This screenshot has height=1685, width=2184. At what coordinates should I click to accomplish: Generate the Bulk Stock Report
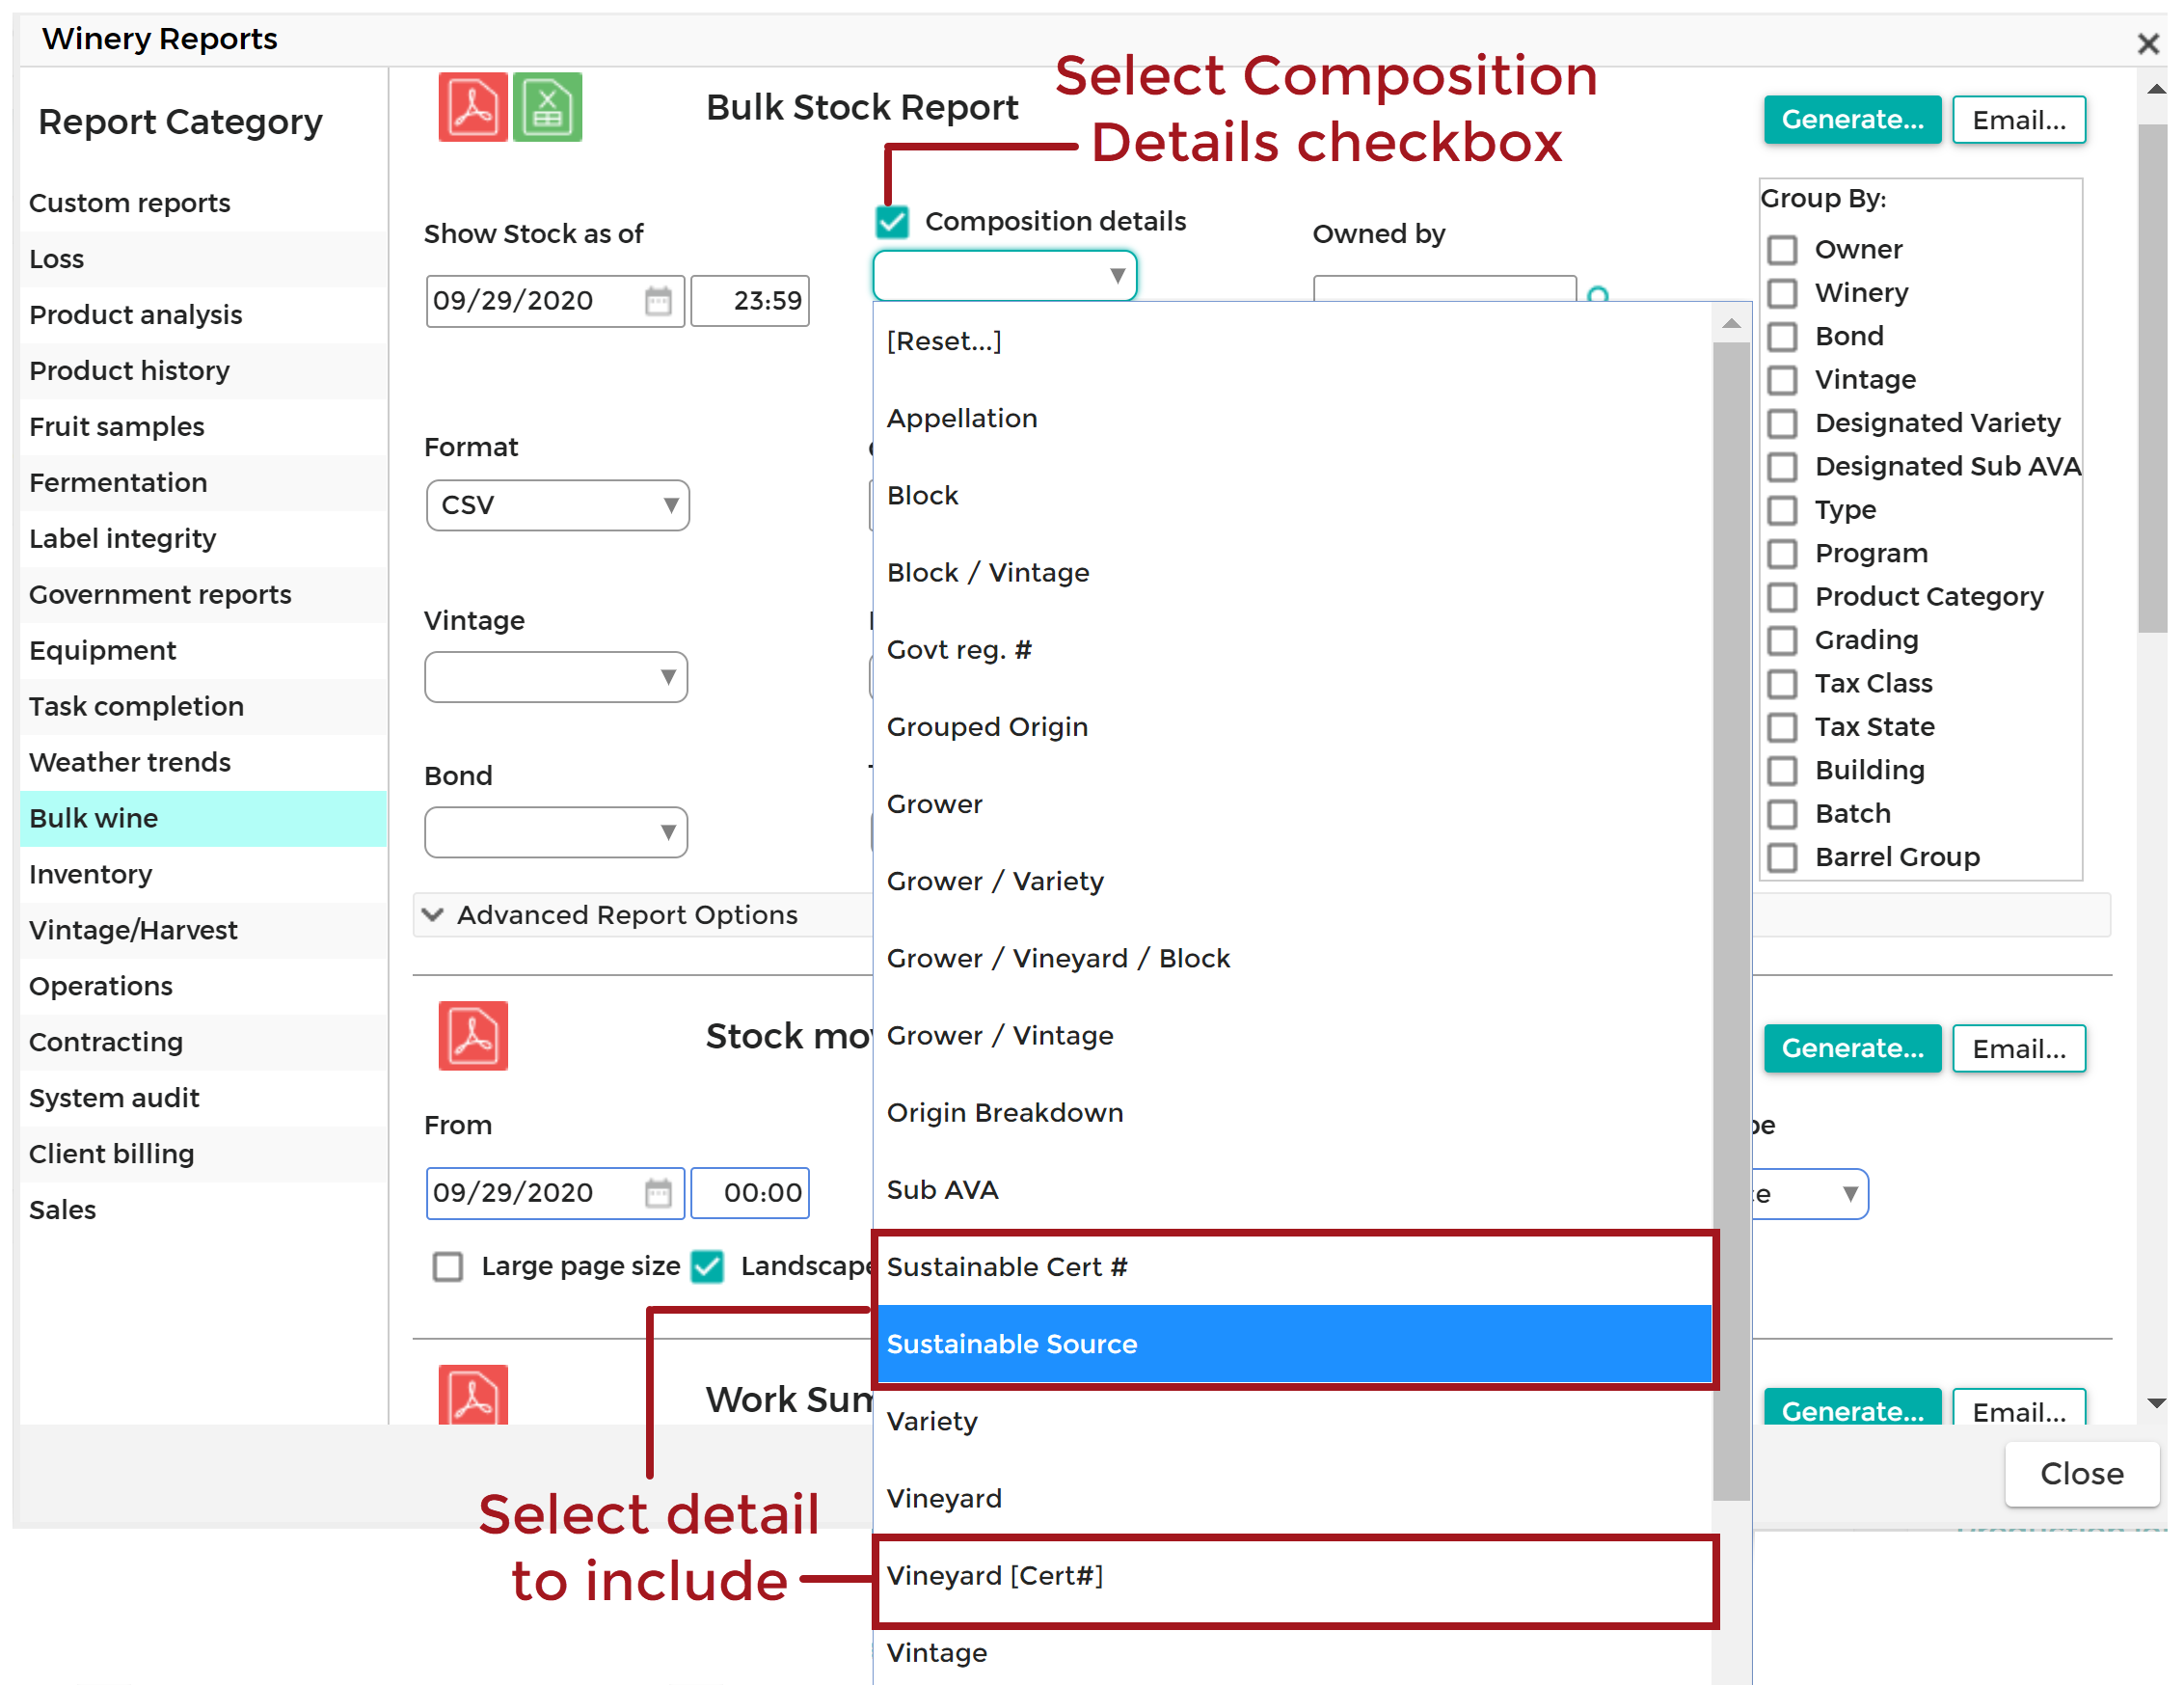point(1852,120)
